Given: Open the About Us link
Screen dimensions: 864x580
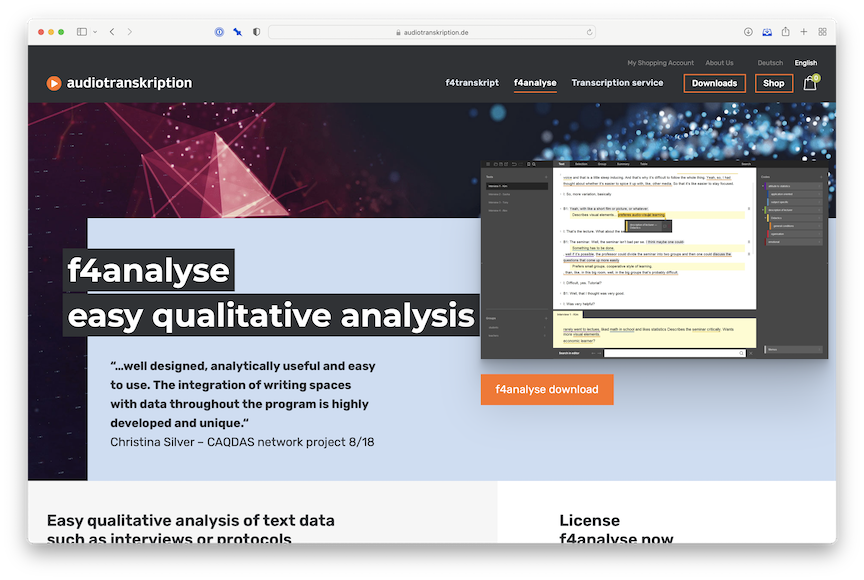Looking at the screenshot, I should click(719, 63).
